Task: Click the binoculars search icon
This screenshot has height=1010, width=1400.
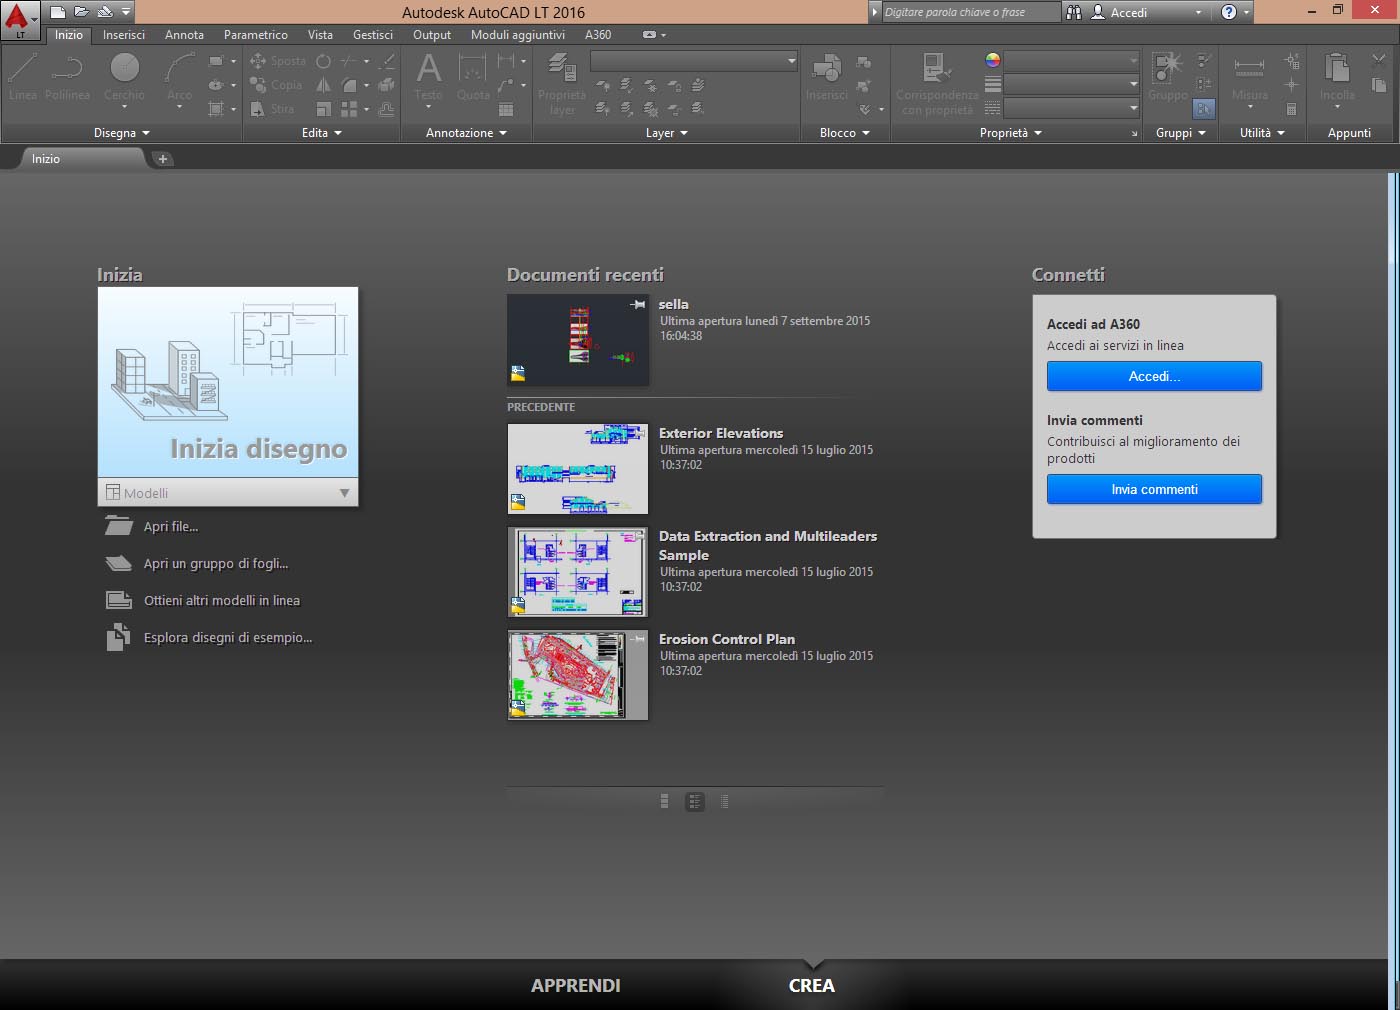Action: pos(1074,12)
